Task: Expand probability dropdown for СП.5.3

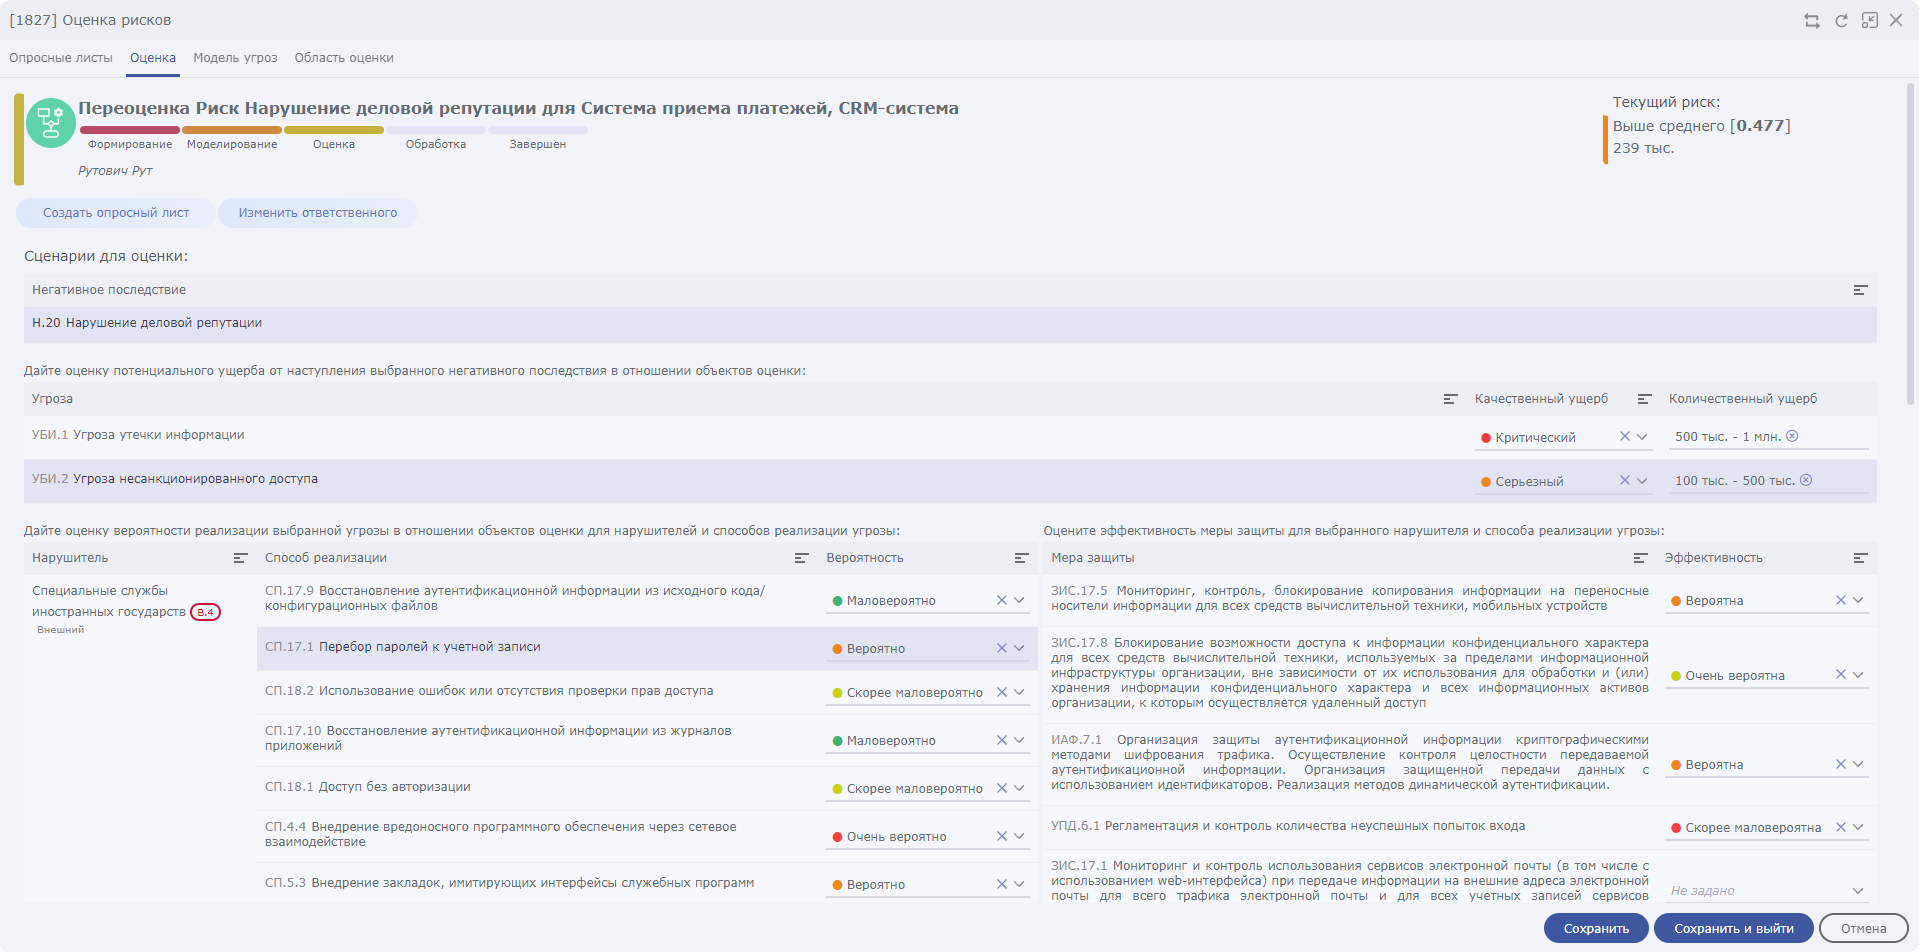Action: (1019, 884)
